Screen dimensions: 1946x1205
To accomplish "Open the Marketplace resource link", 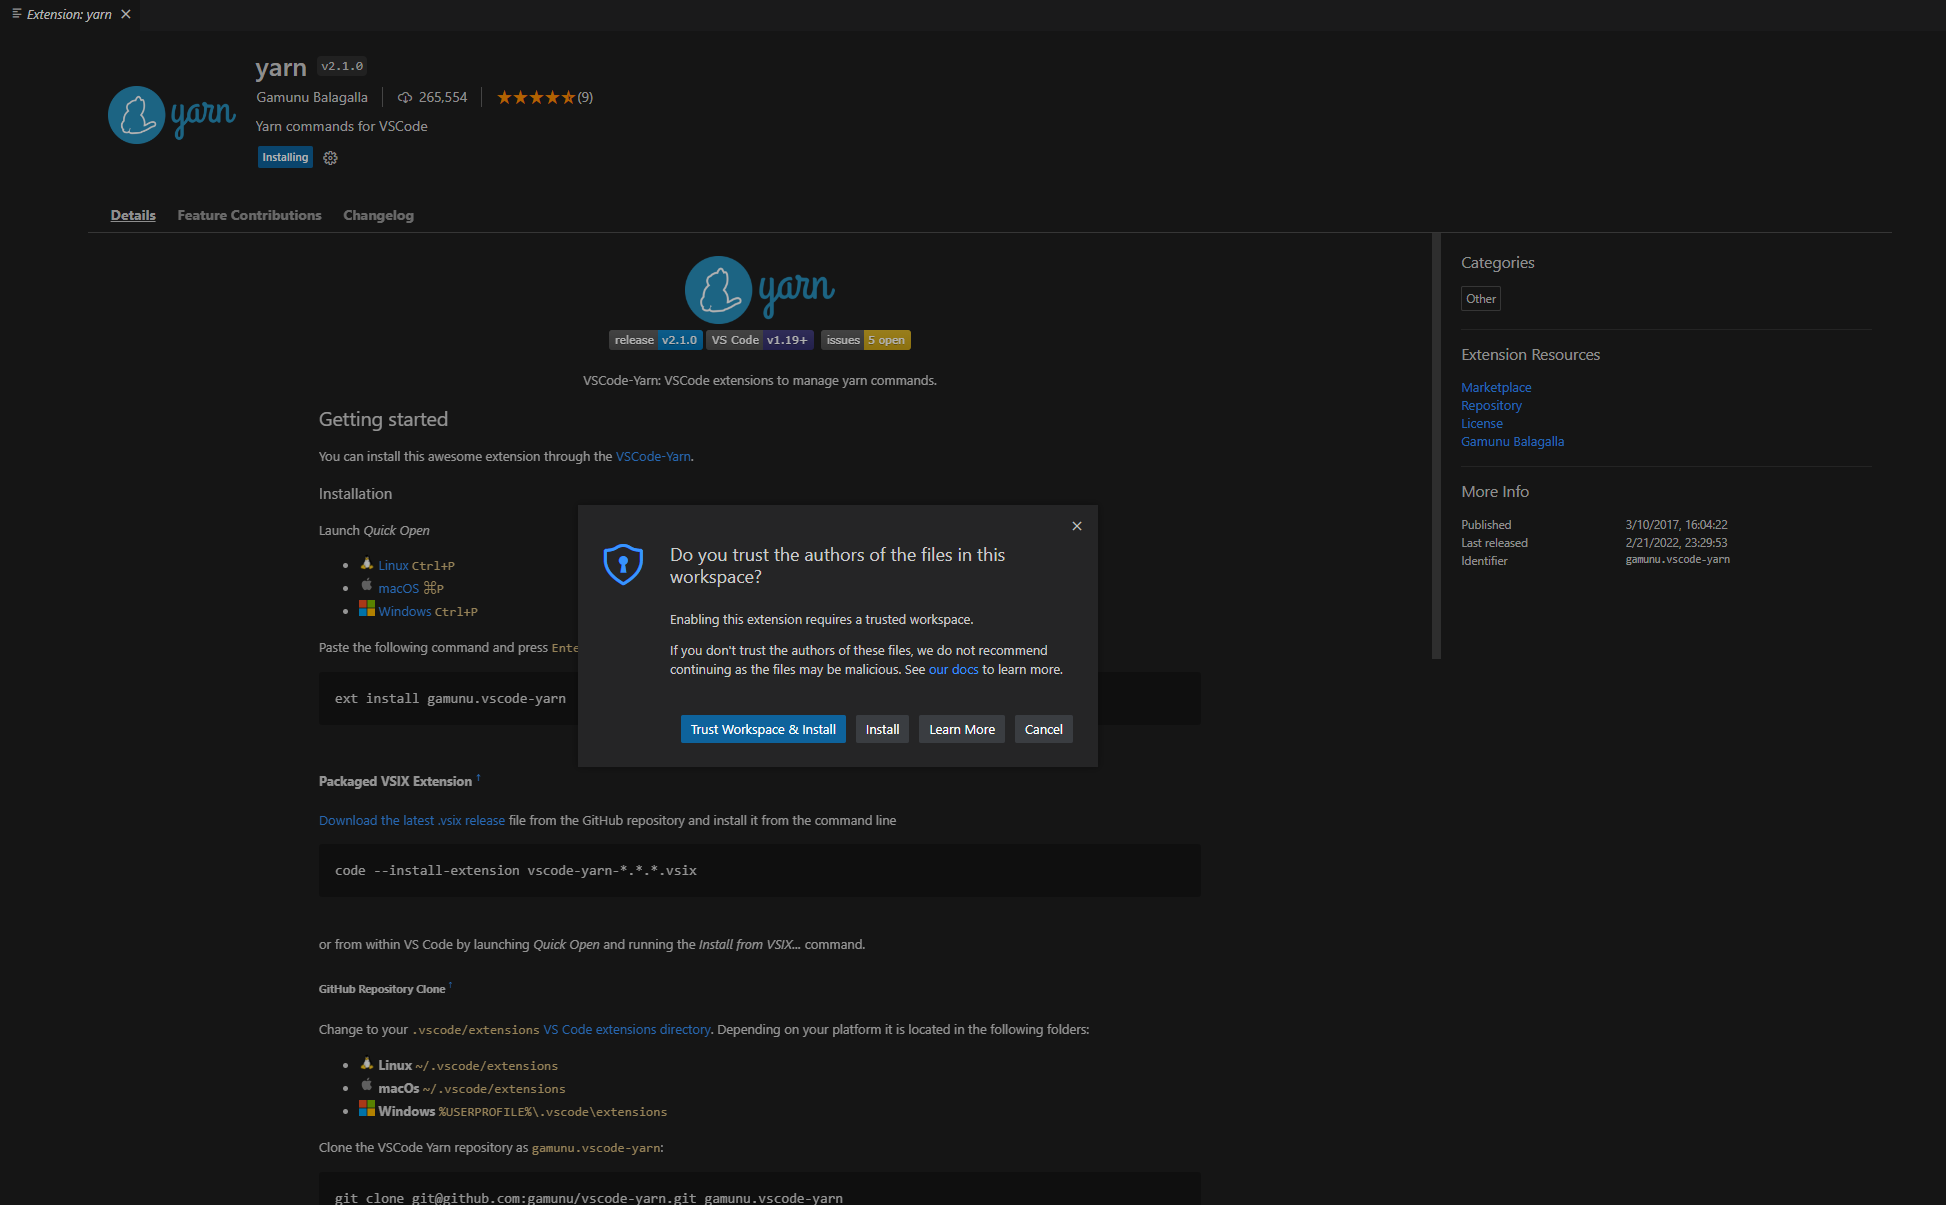I will pos(1495,387).
